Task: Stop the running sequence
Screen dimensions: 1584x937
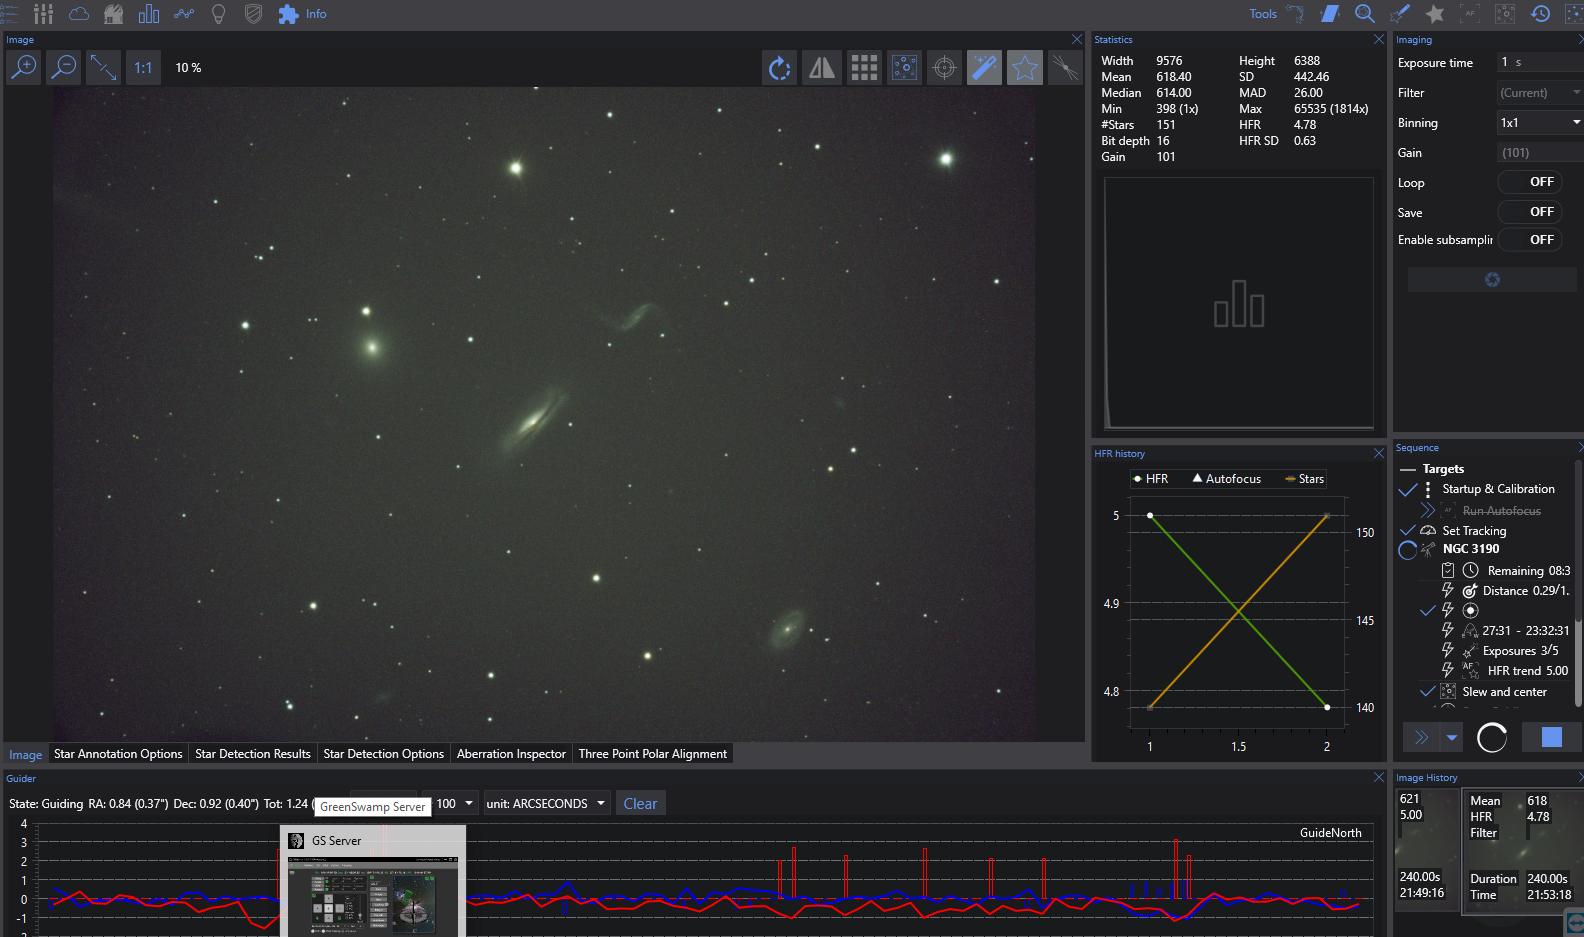Action: (1551, 737)
